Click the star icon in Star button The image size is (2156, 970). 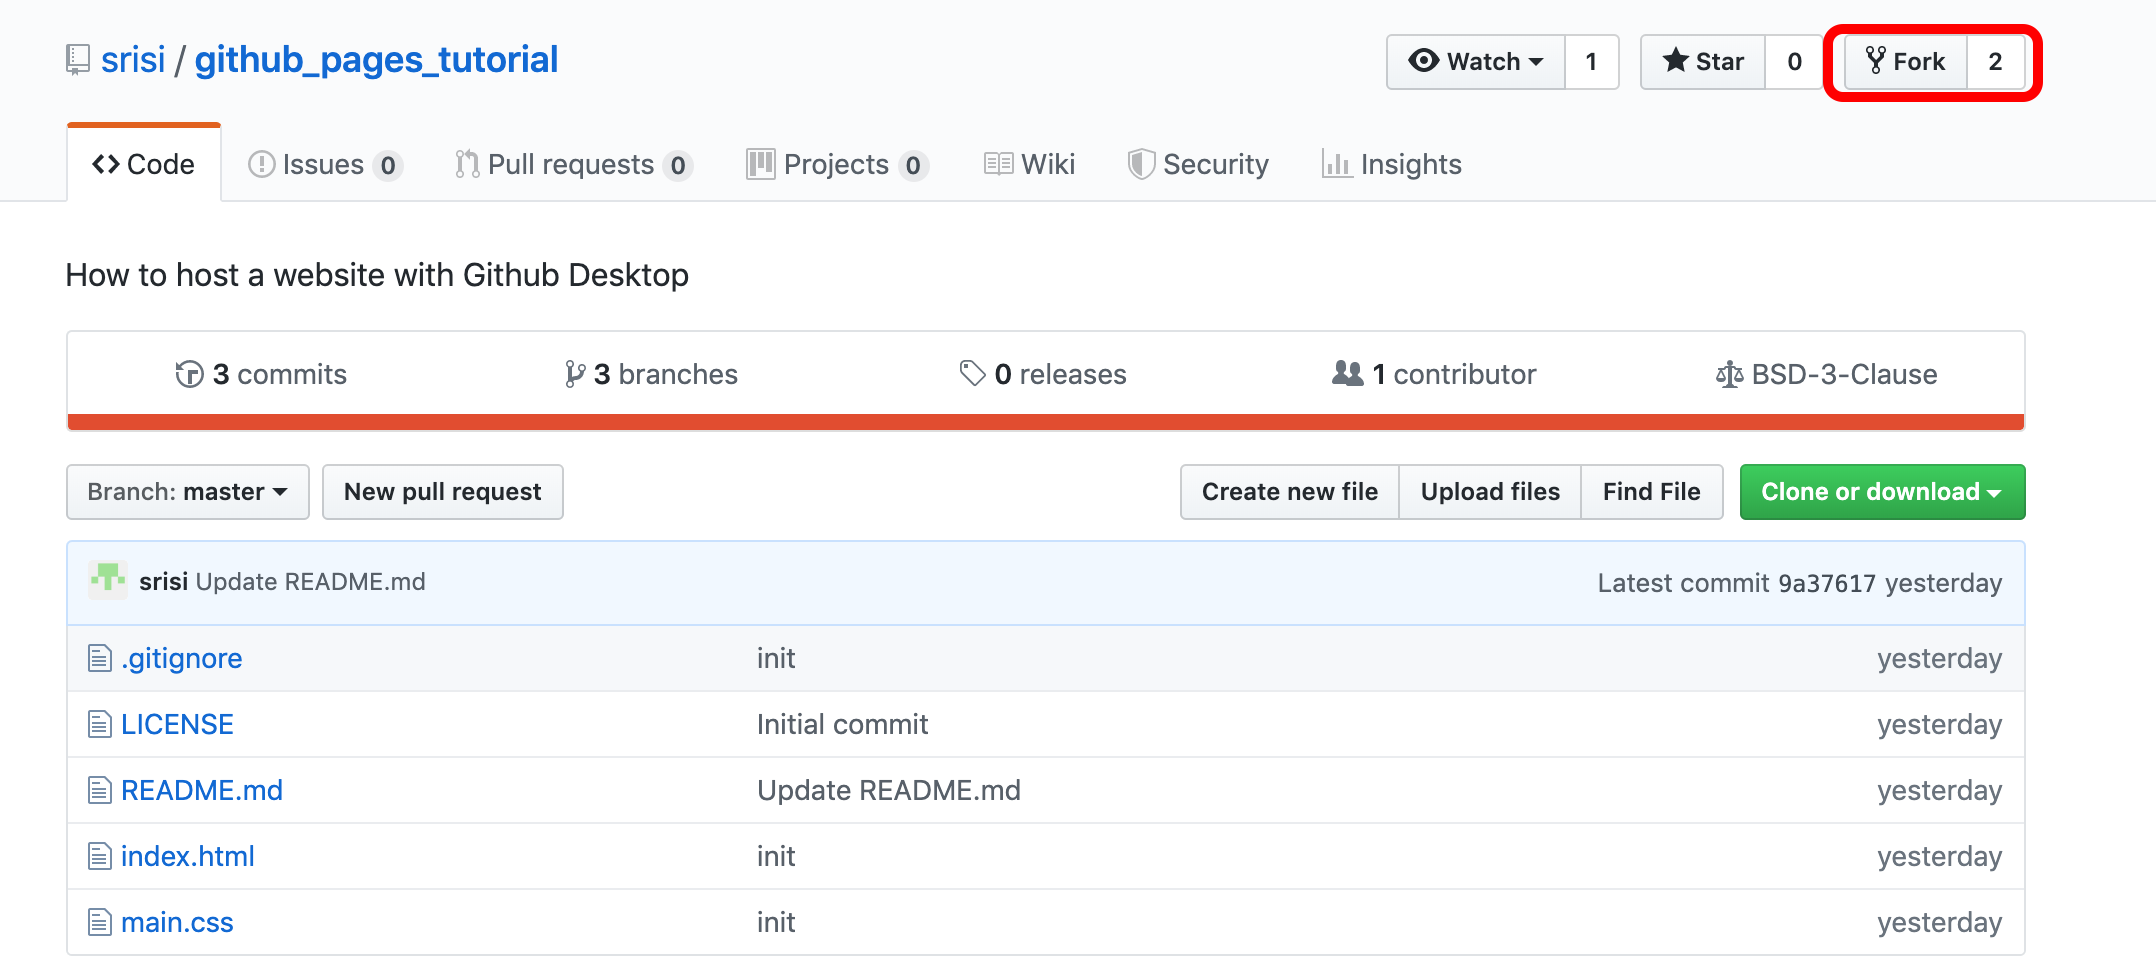pyautogui.click(x=1675, y=61)
